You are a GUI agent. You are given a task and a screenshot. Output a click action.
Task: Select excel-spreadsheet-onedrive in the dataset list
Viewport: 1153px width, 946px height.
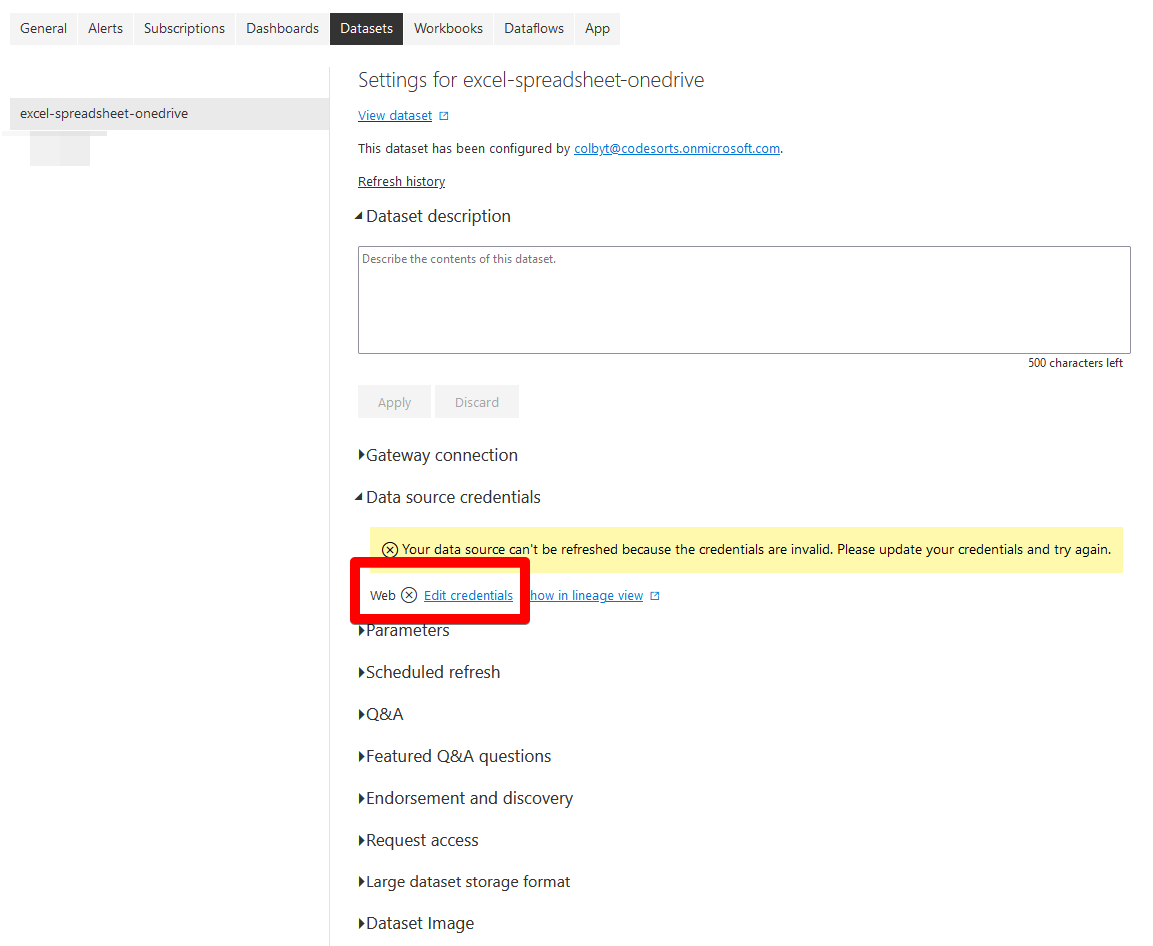pyautogui.click(x=104, y=114)
